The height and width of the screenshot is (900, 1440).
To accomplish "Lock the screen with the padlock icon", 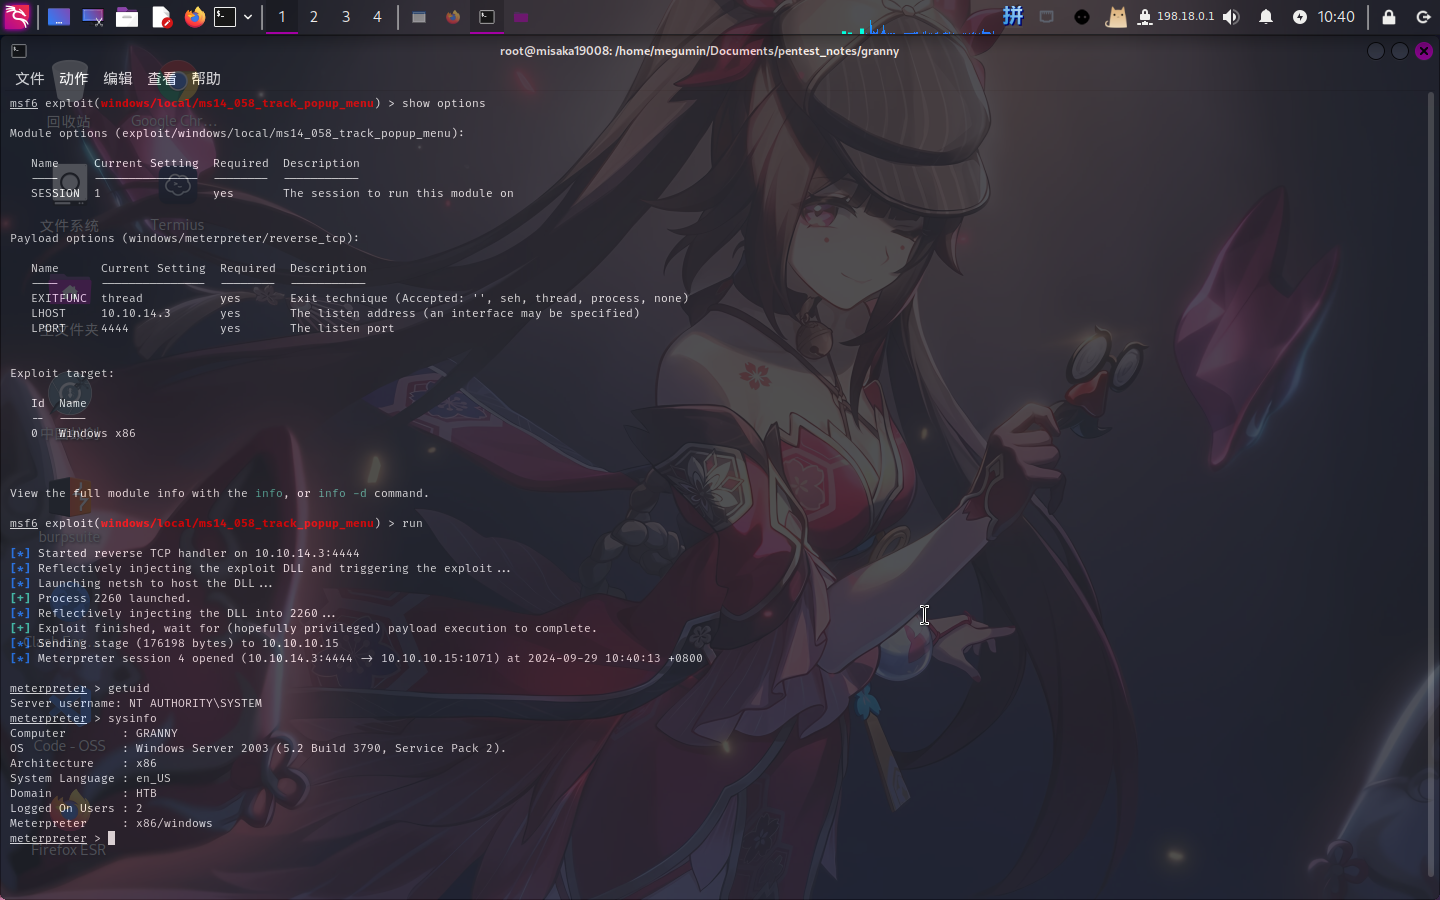I will coord(1389,17).
